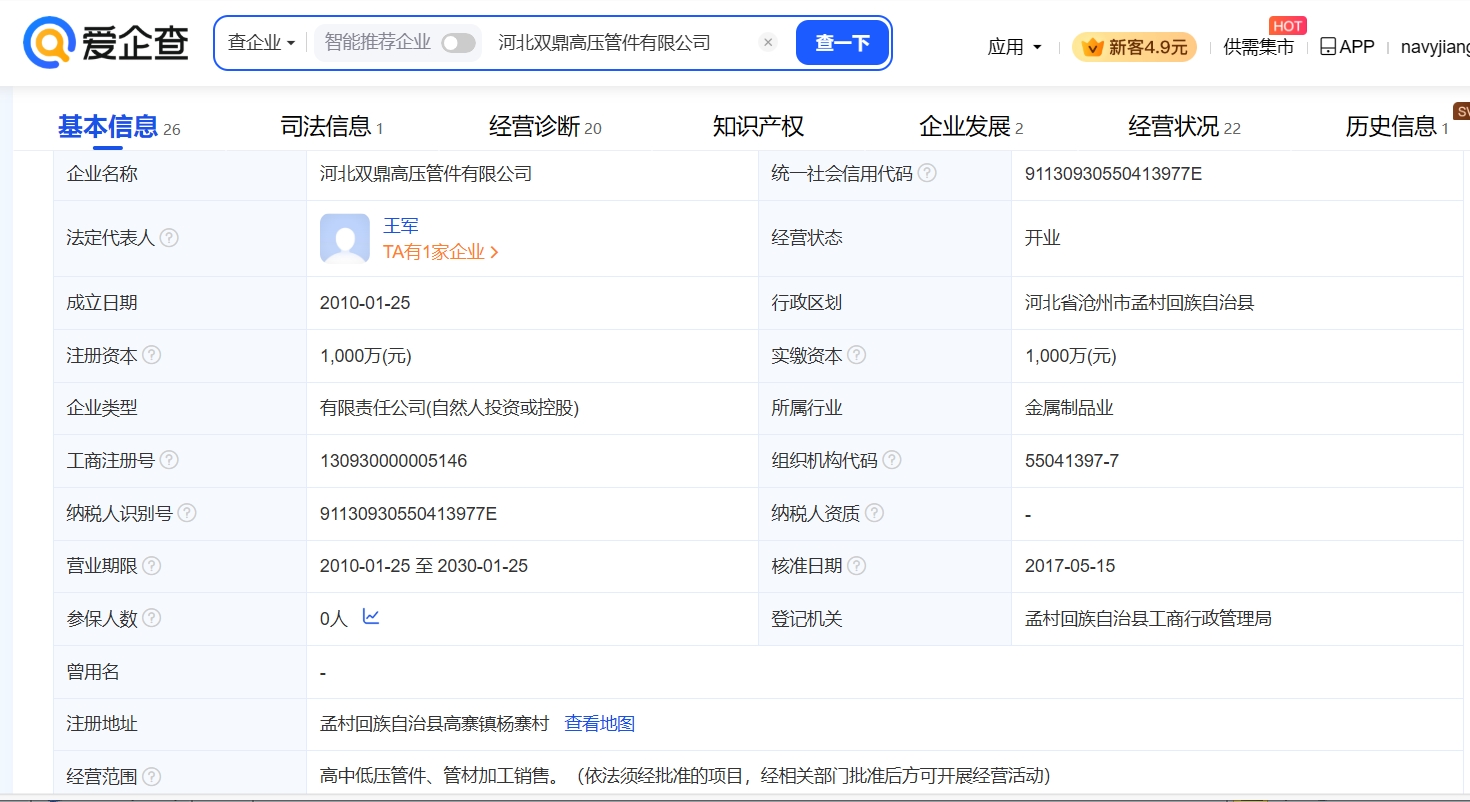Open the 查企业 search type dropdown
The image size is (1470, 802).
261,43
